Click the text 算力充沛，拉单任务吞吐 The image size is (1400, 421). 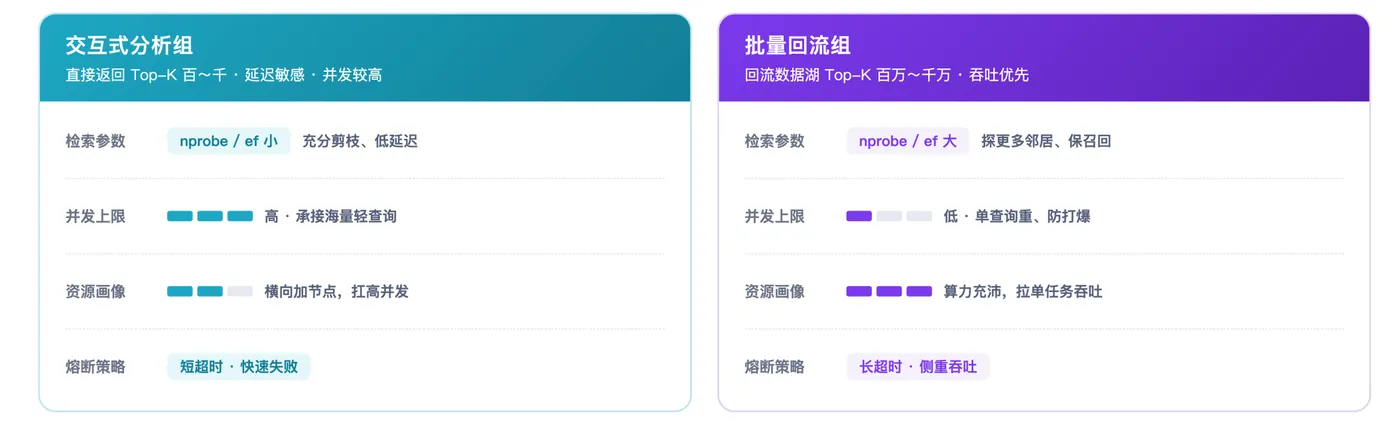tap(1023, 291)
